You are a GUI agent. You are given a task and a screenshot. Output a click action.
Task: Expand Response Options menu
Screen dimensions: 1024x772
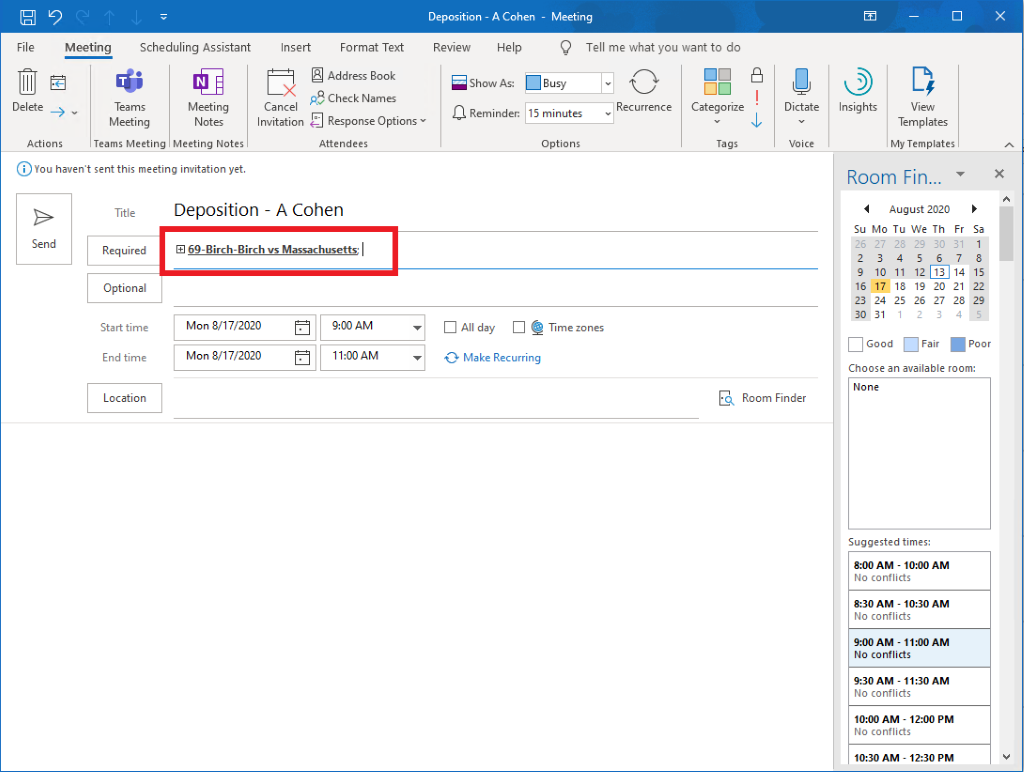pos(368,121)
